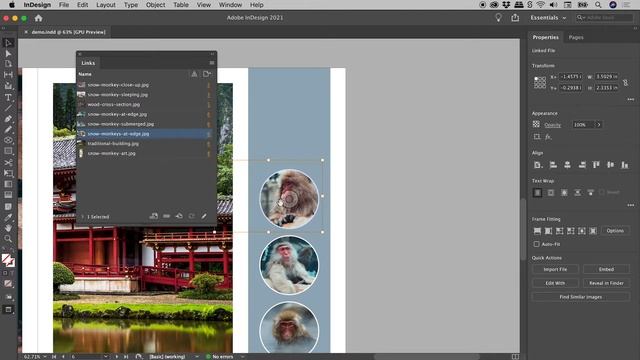
Task: Select the Type tool
Action: pos(8,97)
